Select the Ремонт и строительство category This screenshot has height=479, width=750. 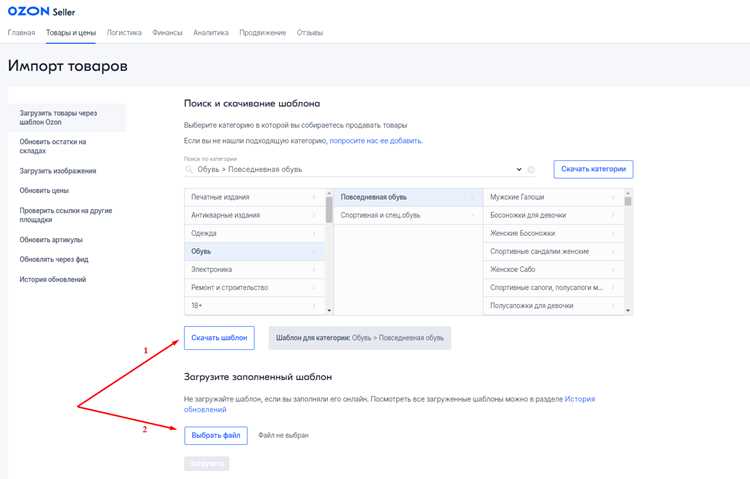(x=254, y=288)
